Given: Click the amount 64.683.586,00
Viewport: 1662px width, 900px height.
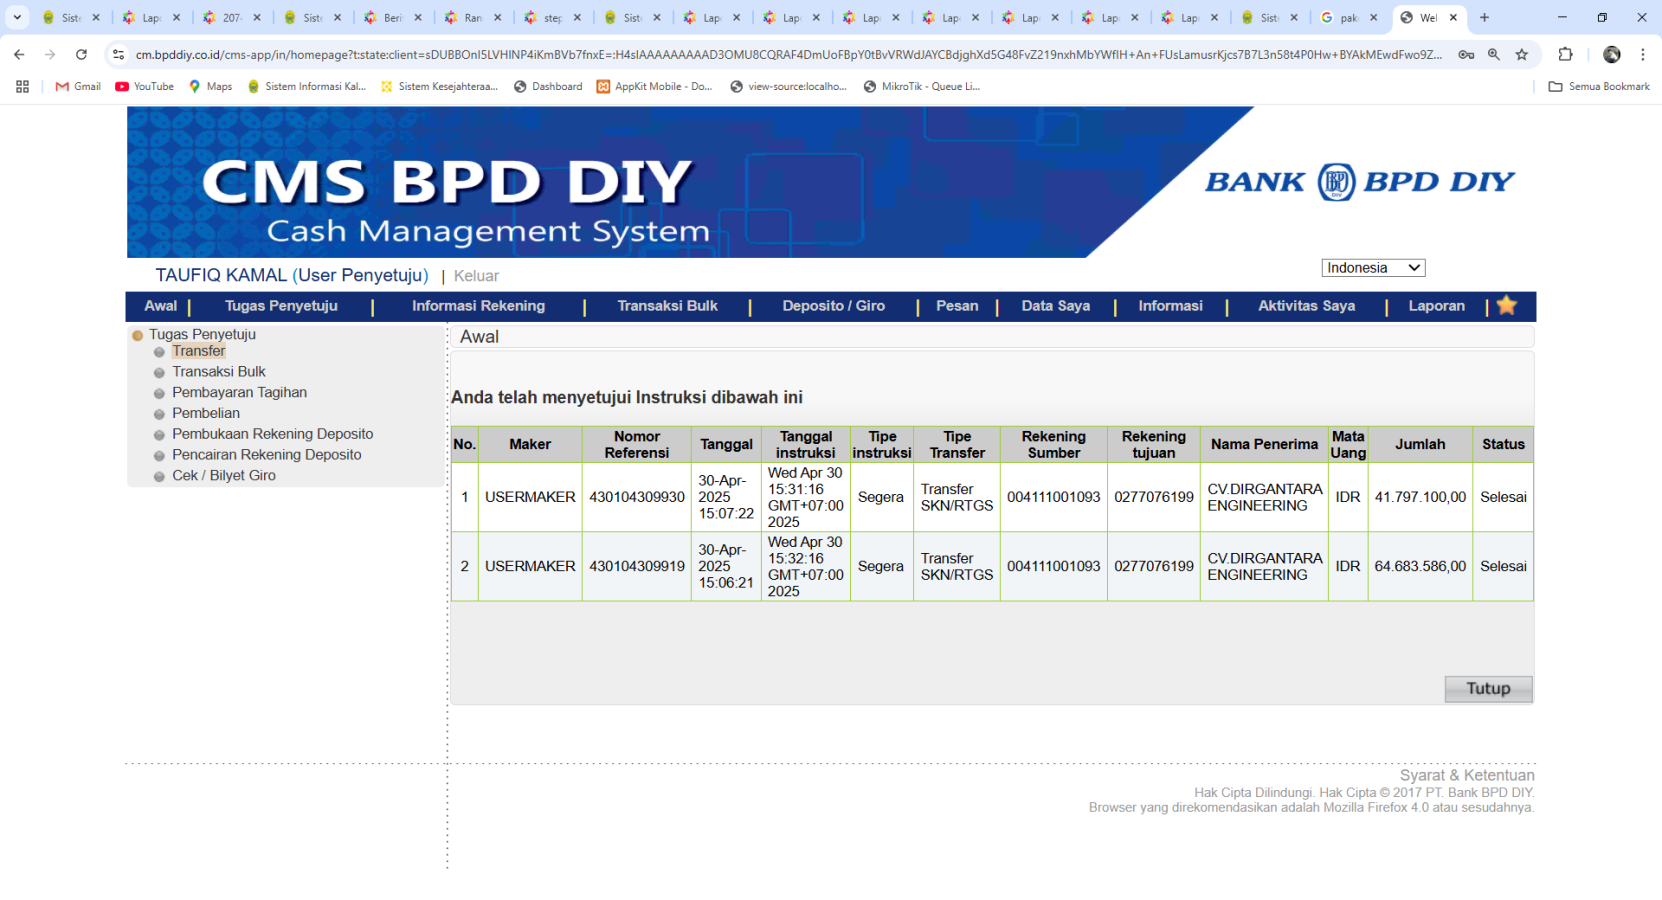Looking at the screenshot, I should click(1420, 566).
